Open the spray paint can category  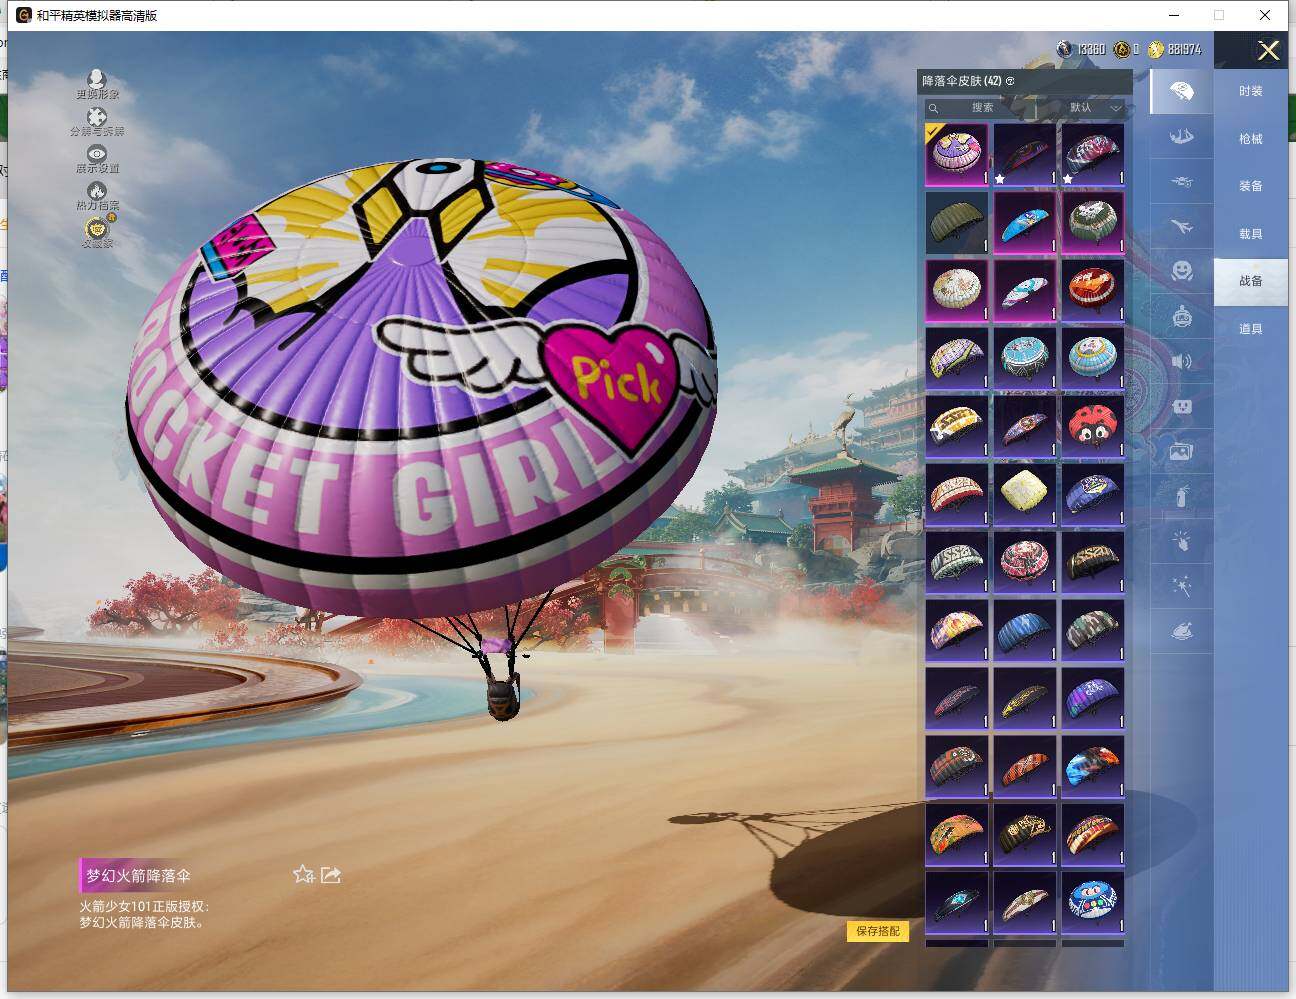coord(1181,494)
